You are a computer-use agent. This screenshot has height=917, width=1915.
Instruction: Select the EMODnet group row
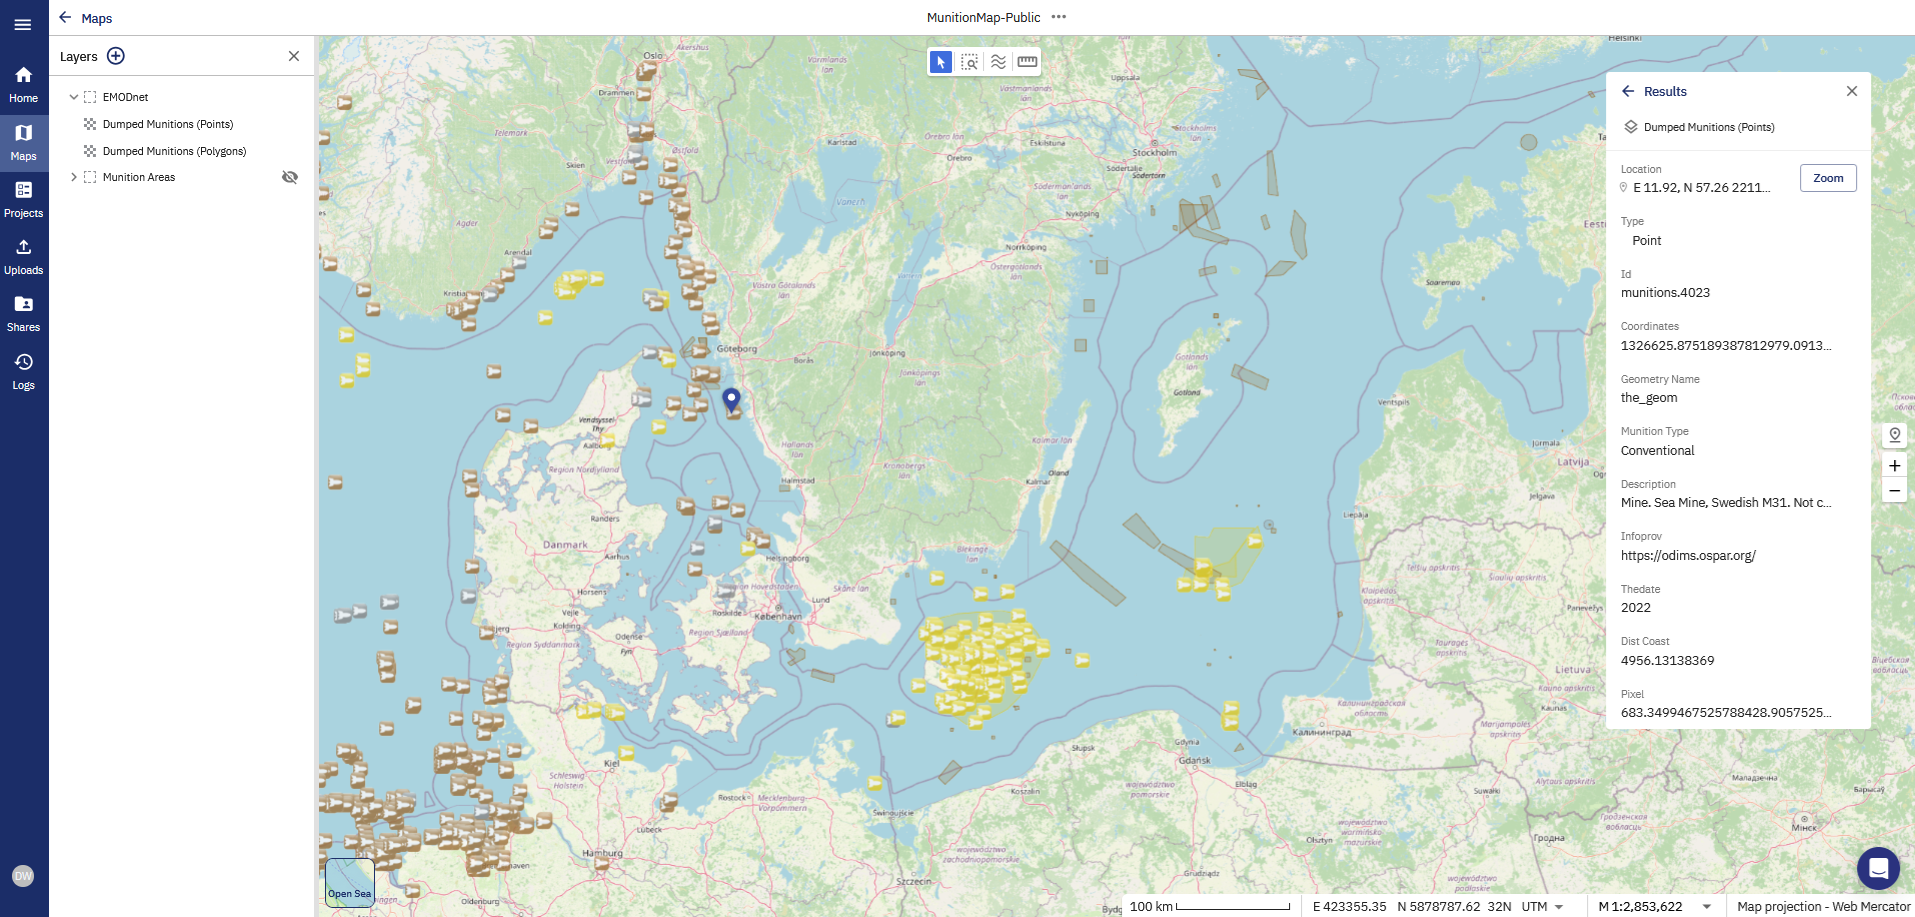coord(125,97)
